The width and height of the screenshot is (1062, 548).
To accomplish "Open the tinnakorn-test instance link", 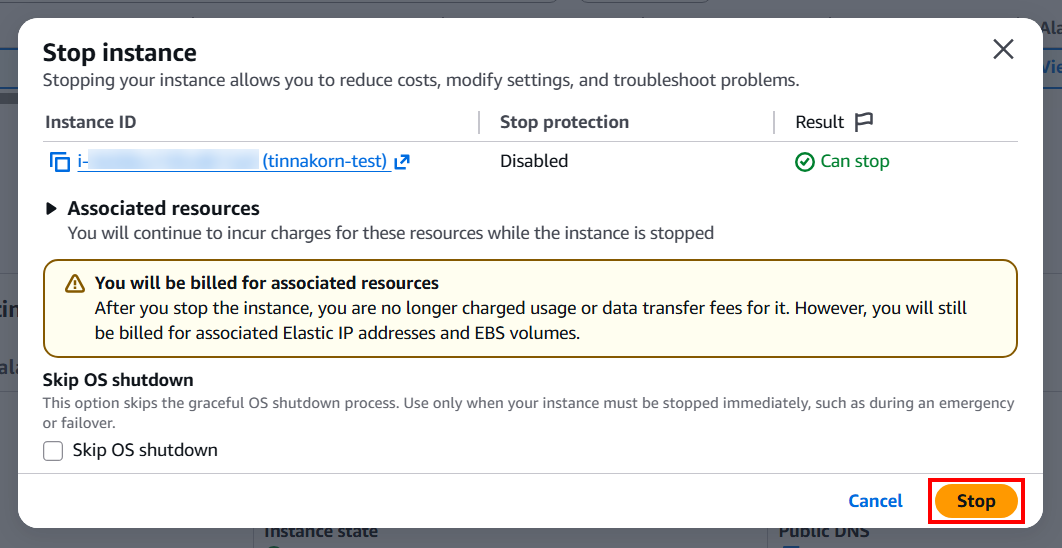I will tap(324, 161).
